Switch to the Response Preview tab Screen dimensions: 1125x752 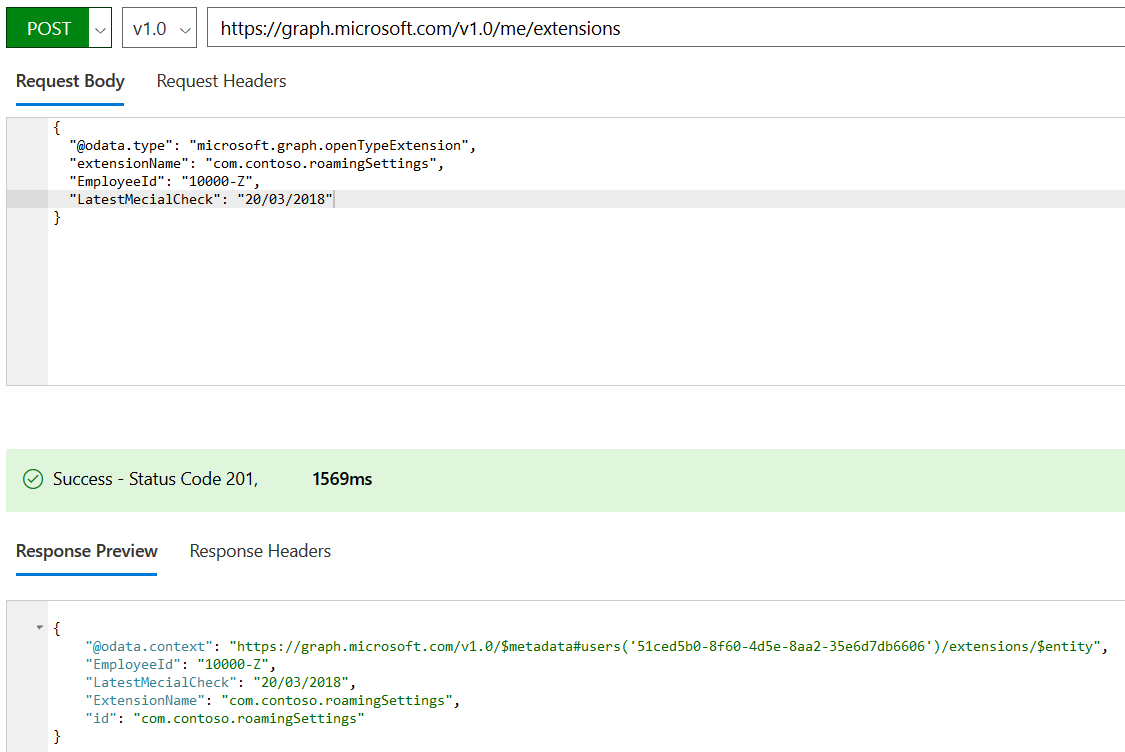coord(86,551)
